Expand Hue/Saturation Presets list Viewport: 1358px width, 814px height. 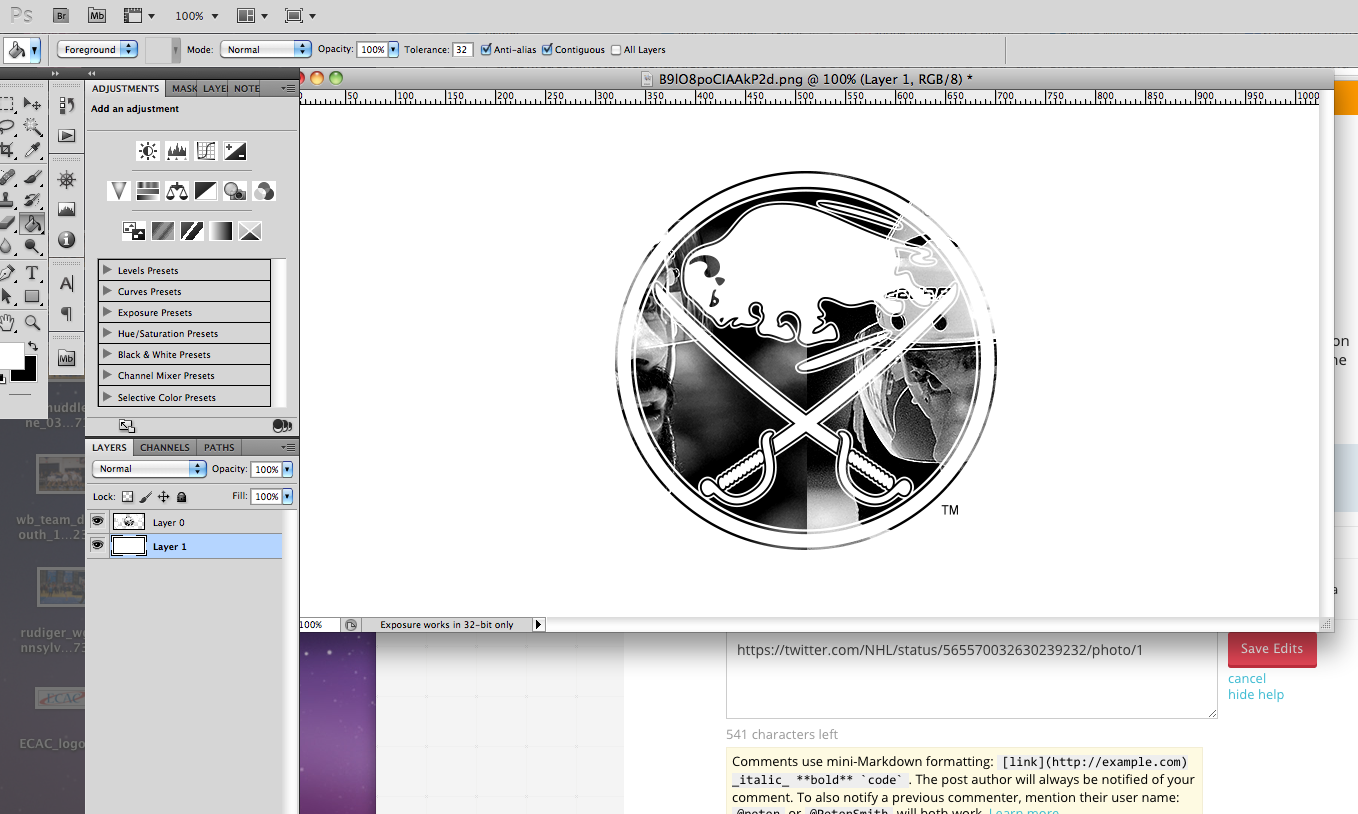(108, 333)
